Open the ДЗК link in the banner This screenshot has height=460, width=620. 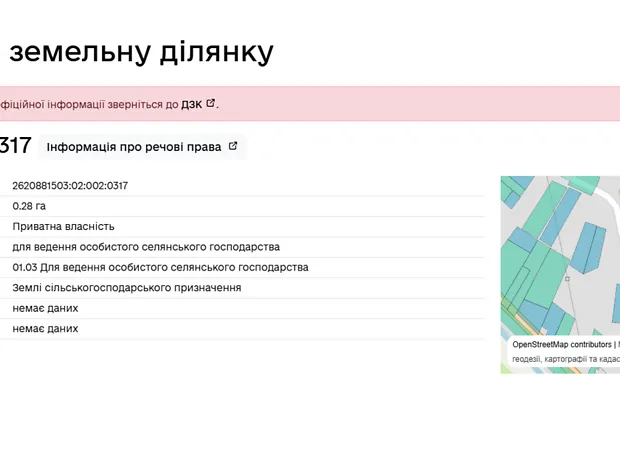(191, 104)
